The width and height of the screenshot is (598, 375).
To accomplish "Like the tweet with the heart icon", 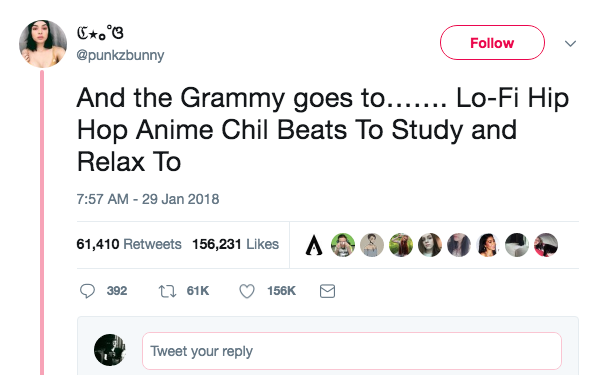I will click(247, 291).
